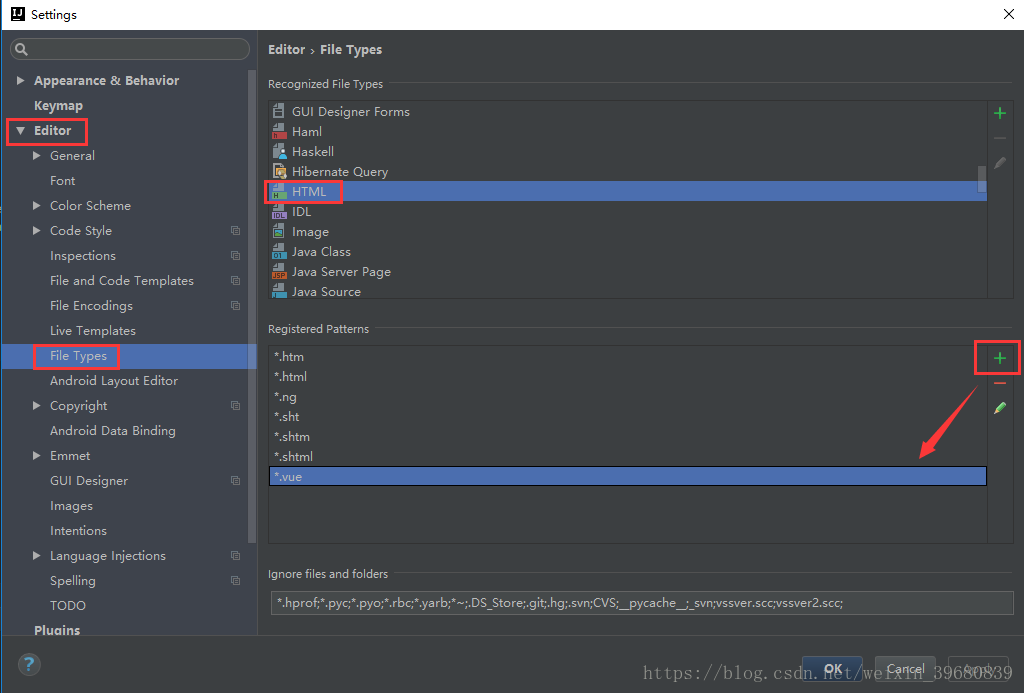The width and height of the screenshot is (1024, 693).
Task: Focus the settings search field
Action: [130, 49]
